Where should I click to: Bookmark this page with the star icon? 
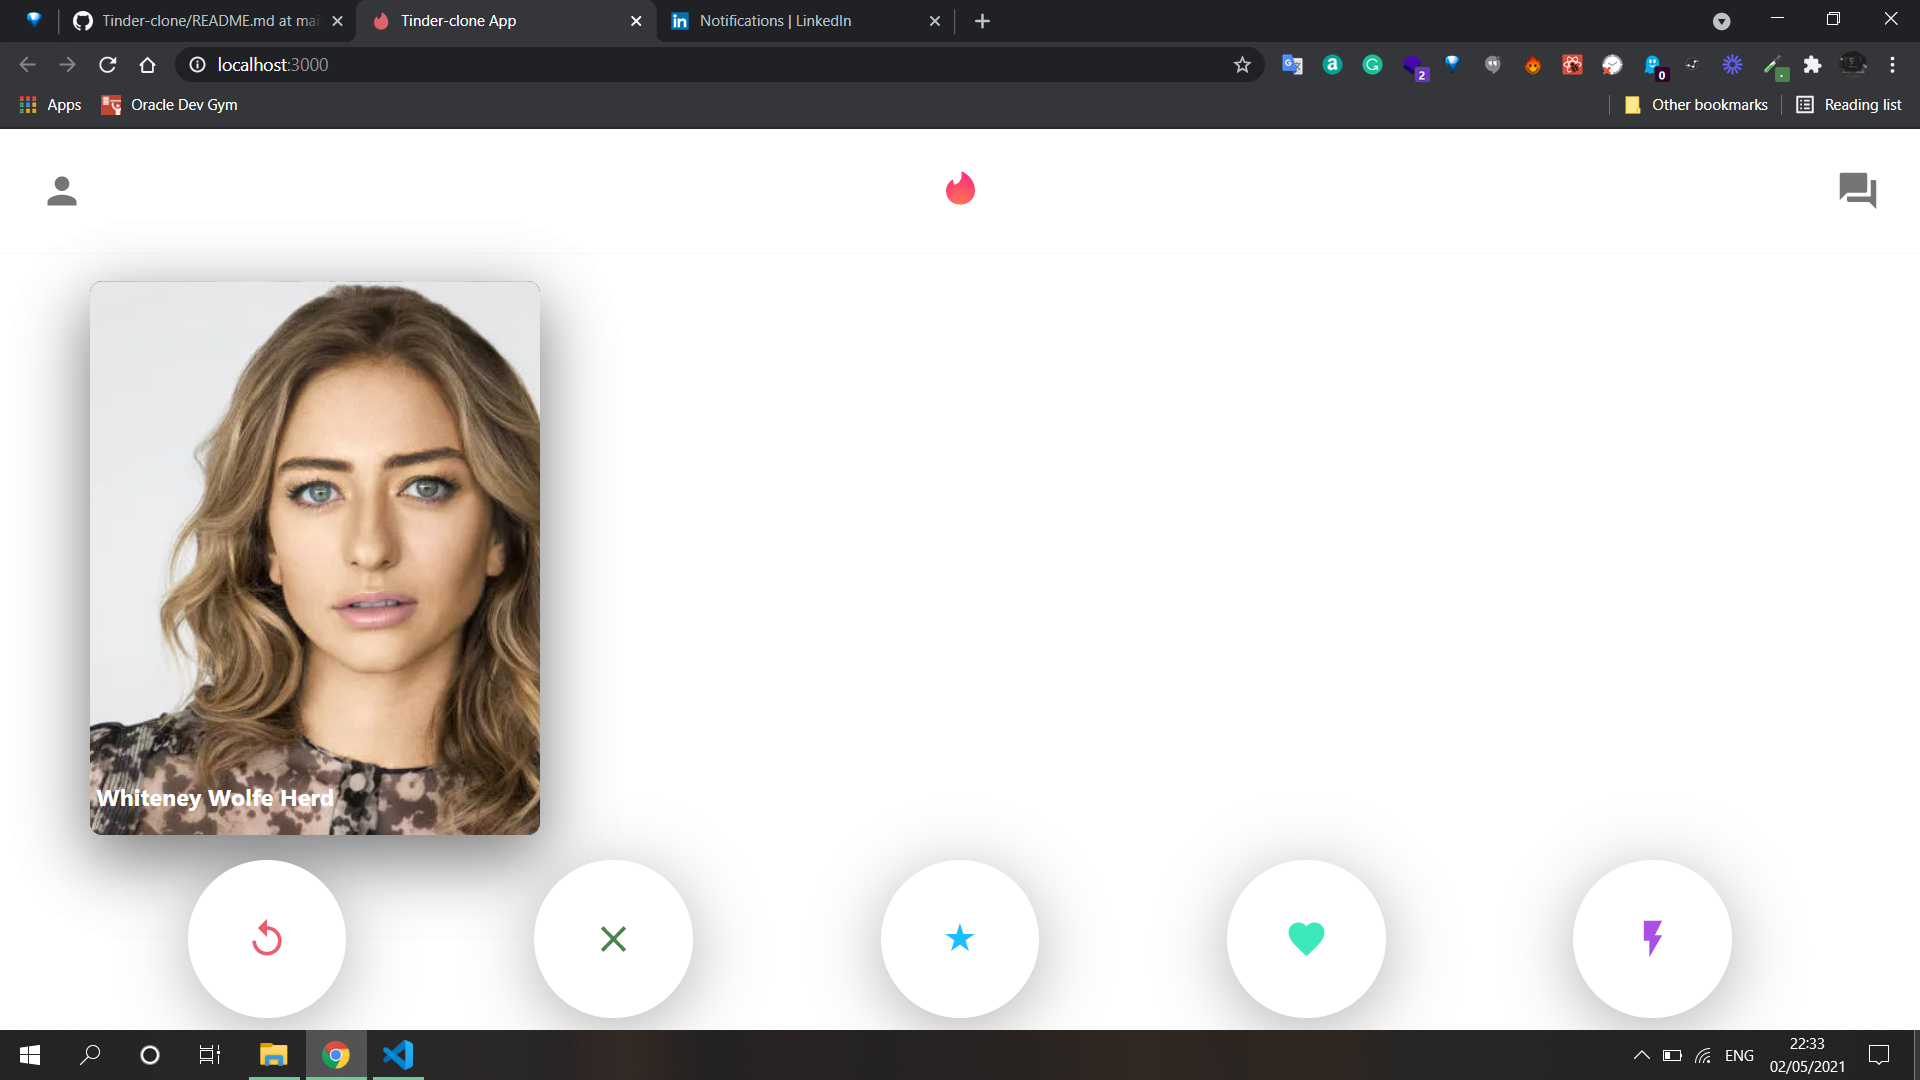coord(1242,65)
